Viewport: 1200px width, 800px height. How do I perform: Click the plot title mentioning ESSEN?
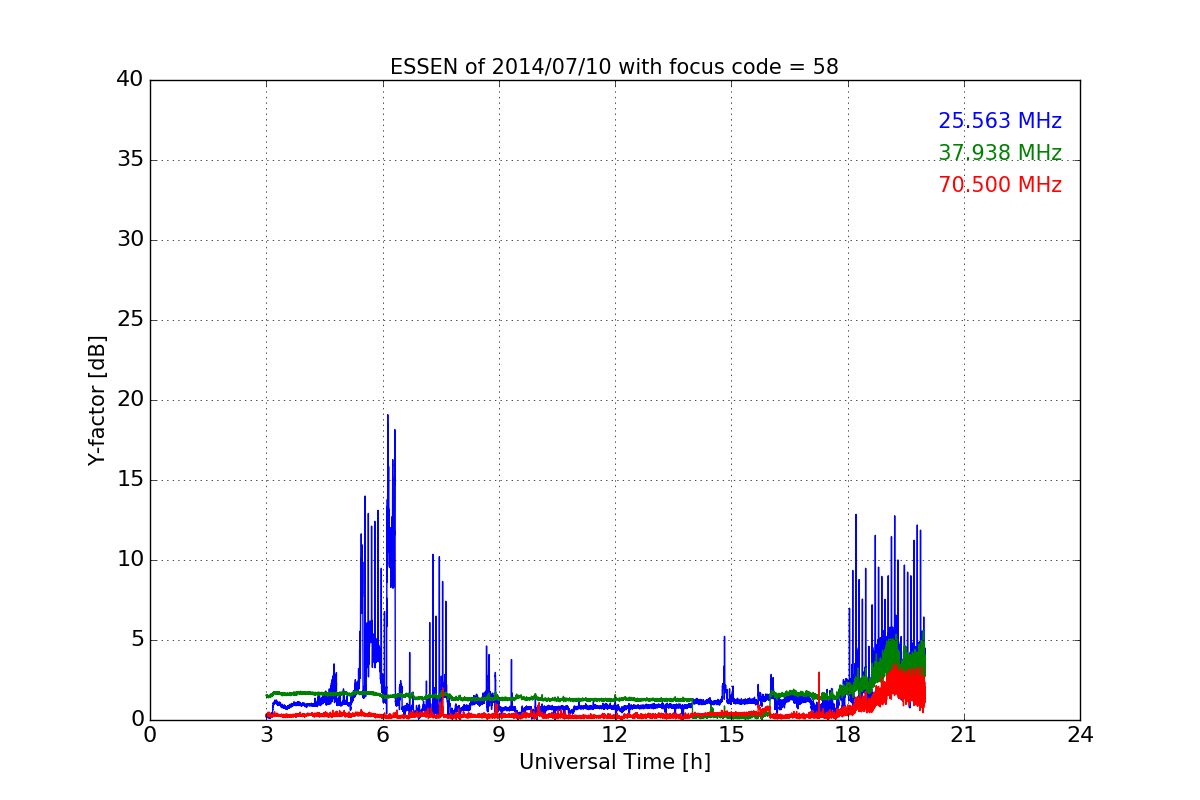coord(614,67)
